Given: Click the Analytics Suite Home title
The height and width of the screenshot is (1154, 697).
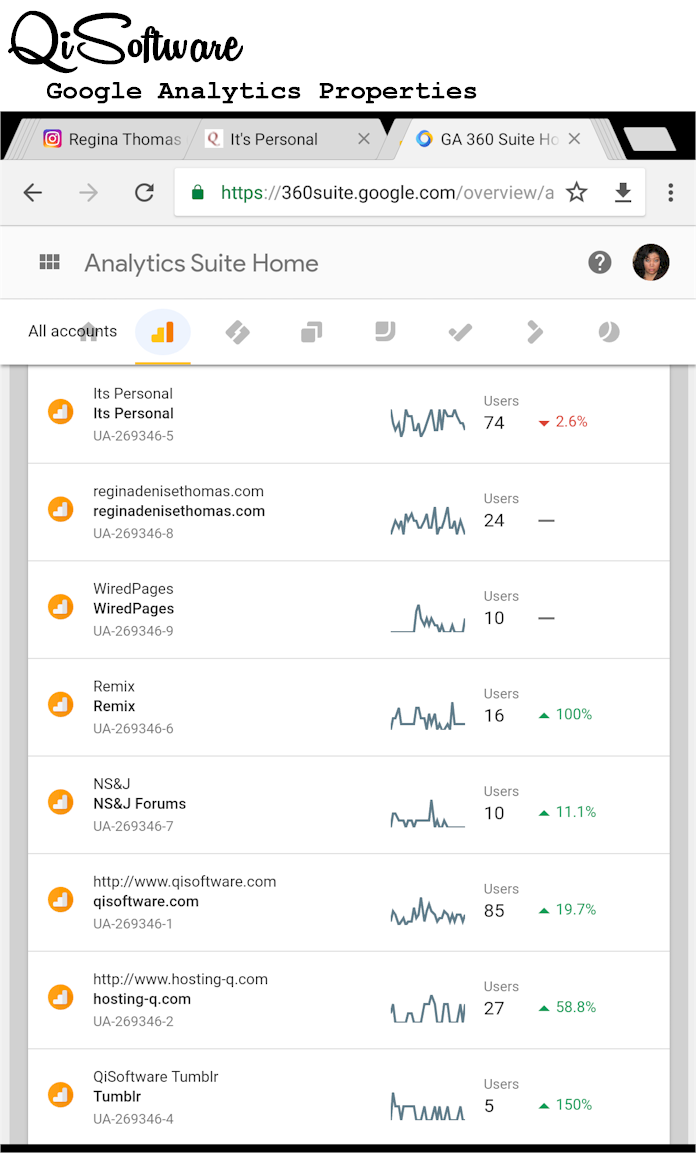Looking at the screenshot, I should tap(201, 263).
